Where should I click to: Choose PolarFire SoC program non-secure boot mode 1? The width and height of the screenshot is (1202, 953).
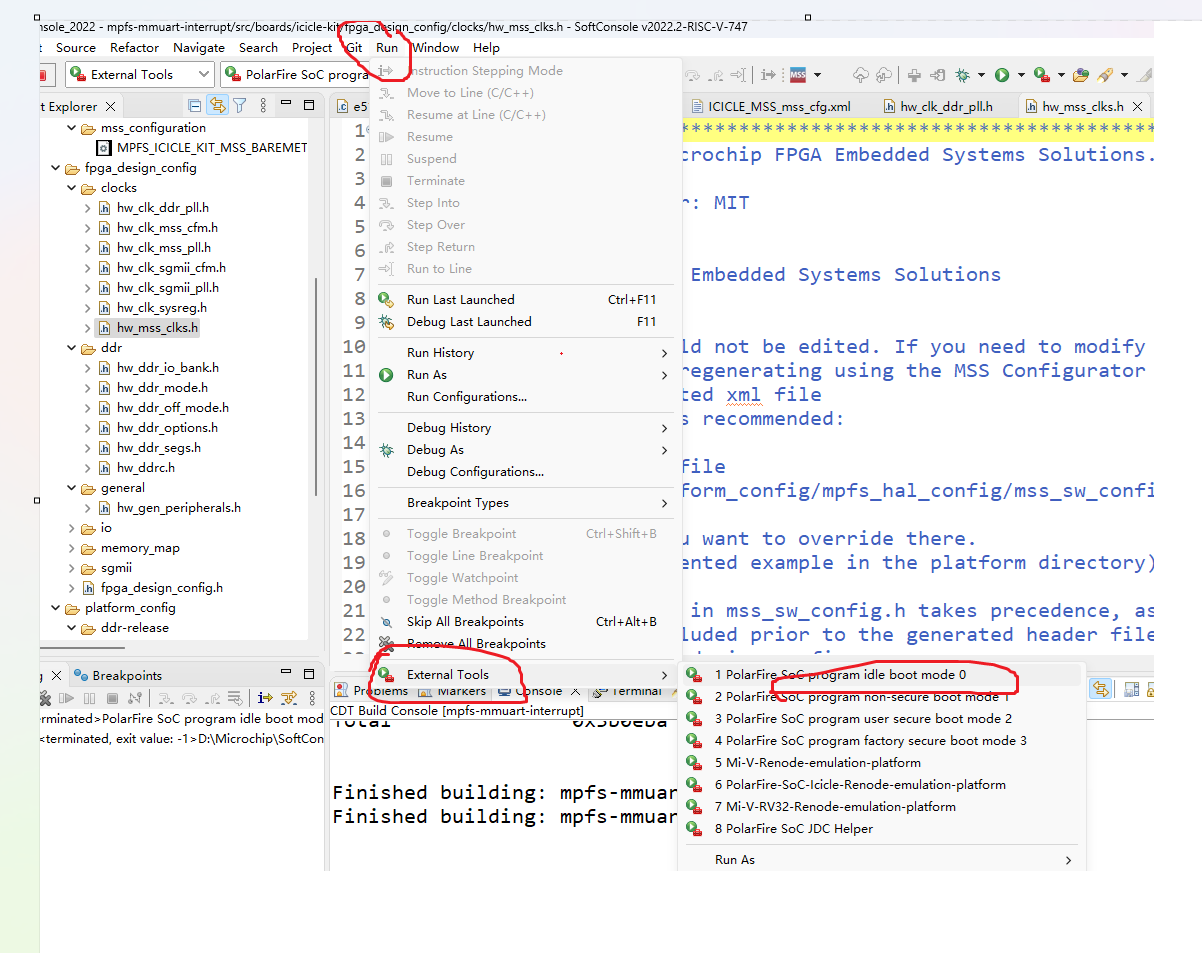pyautogui.click(x=880, y=697)
